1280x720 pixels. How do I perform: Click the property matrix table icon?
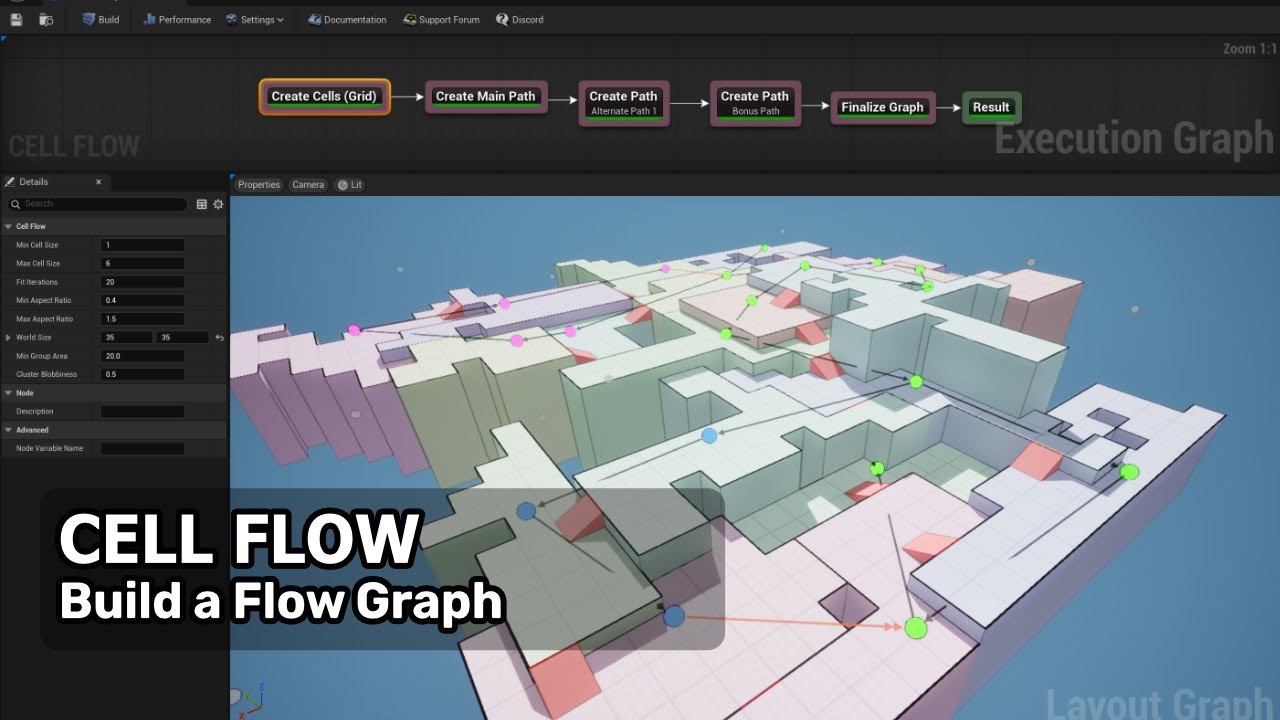click(x=202, y=204)
